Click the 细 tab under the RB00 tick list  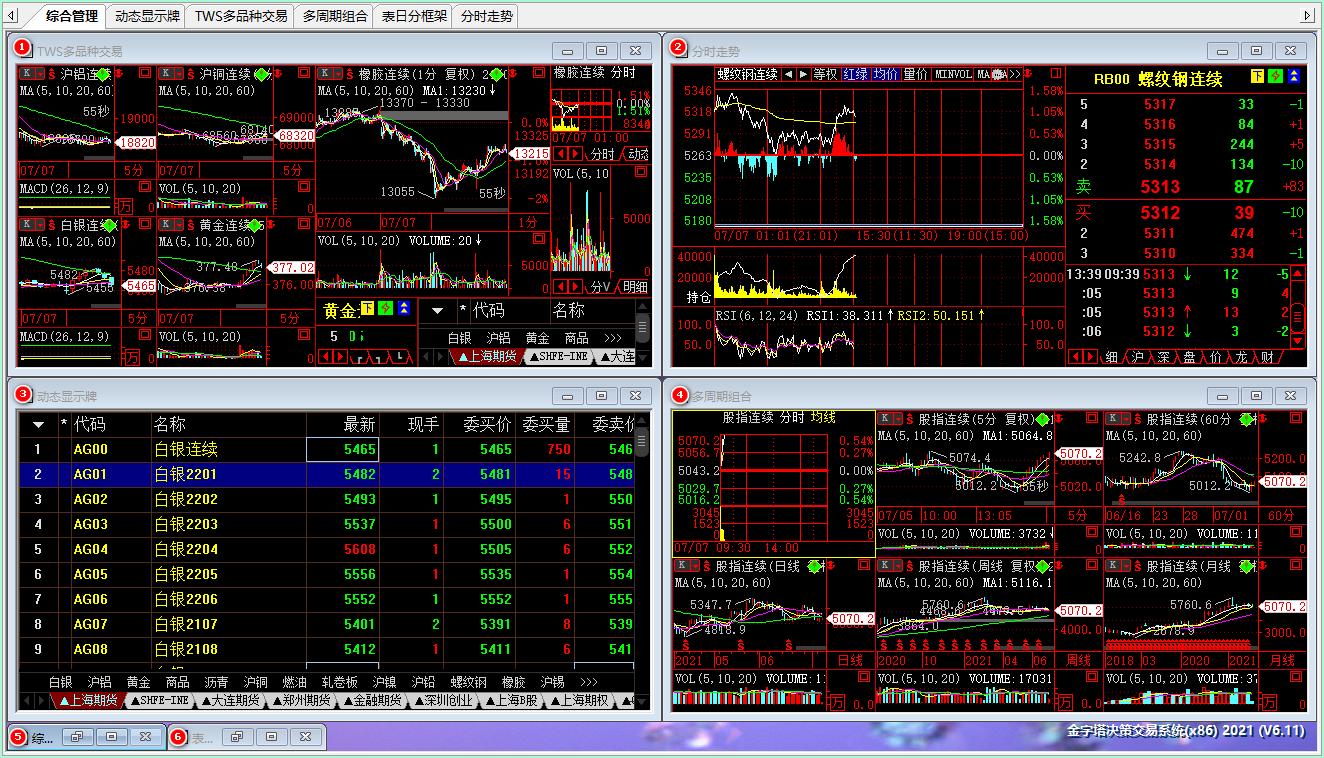(x=1110, y=357)
